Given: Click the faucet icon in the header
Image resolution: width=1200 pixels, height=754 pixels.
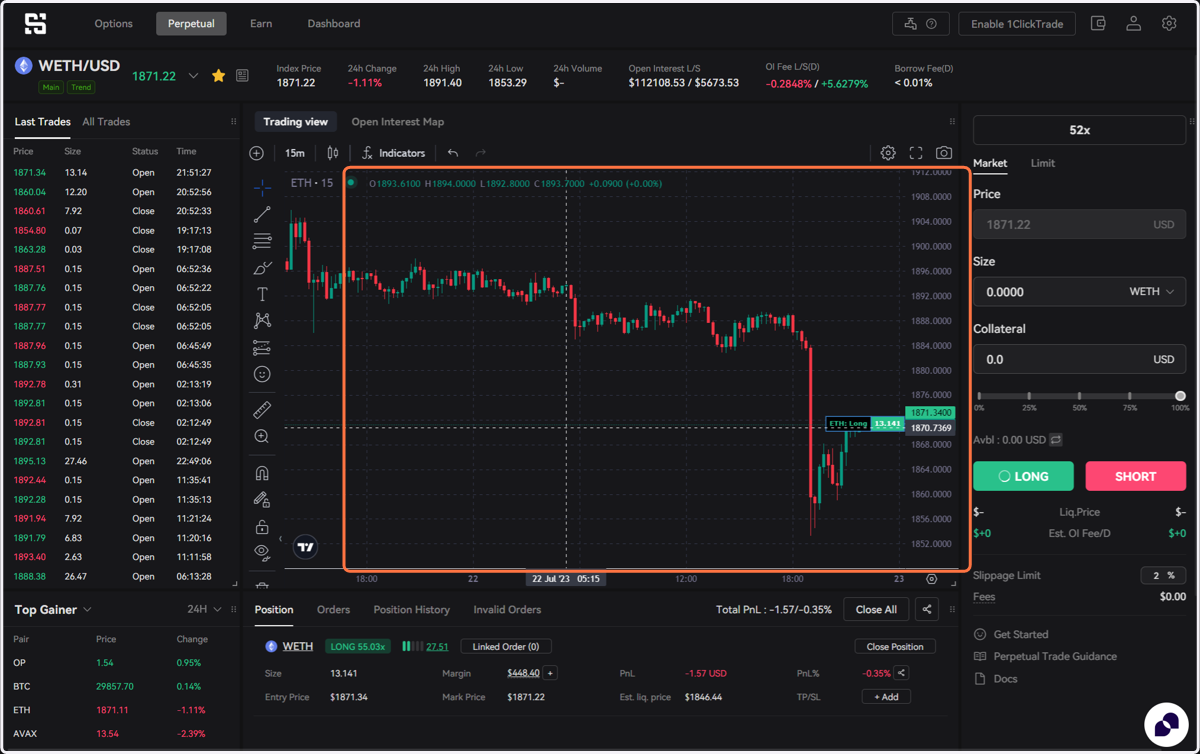Looking at the screenshot, I should [910, 24].
